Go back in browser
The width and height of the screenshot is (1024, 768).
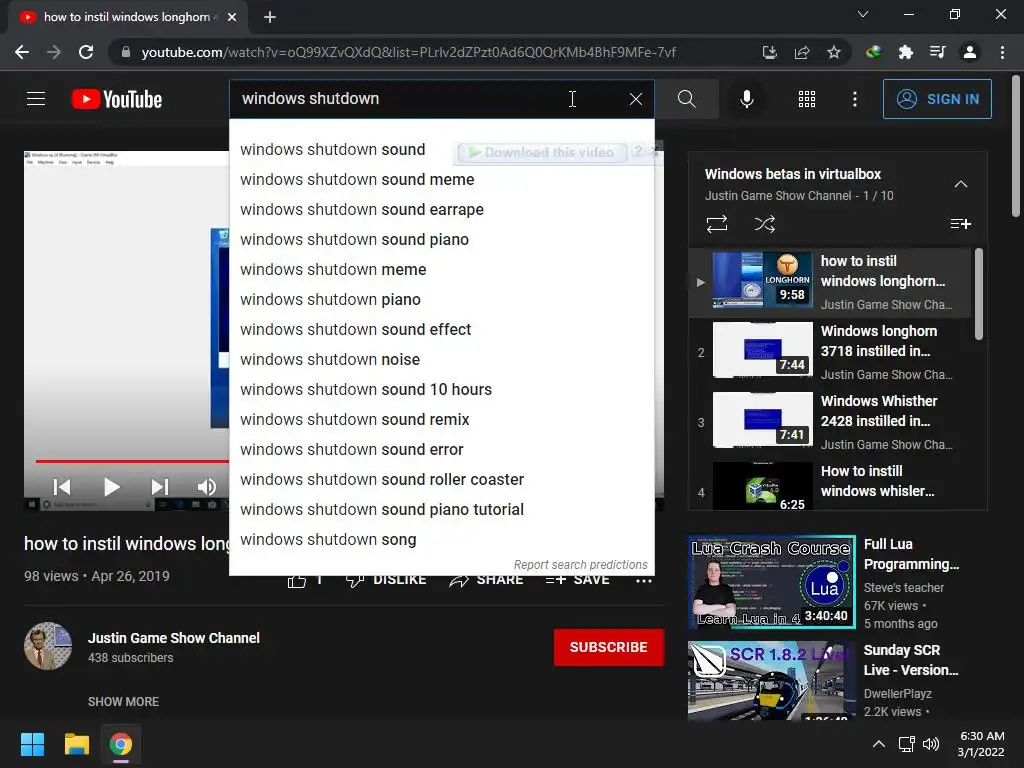(x=22, y=52)
